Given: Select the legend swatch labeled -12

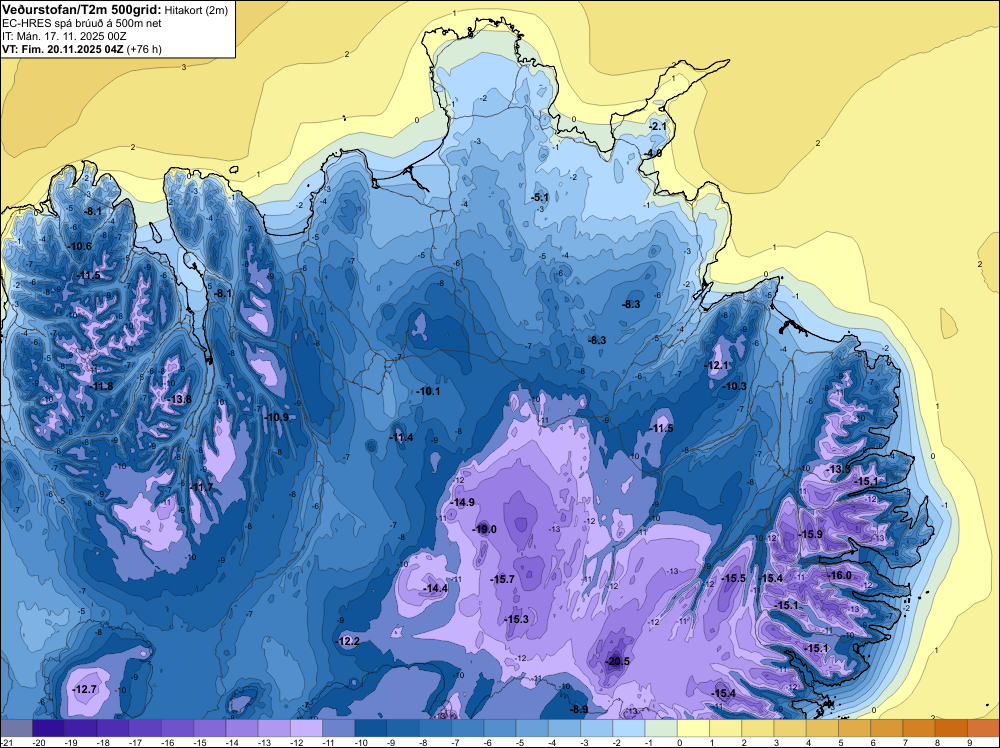Looking at the screenshot, I should point(306,728).
